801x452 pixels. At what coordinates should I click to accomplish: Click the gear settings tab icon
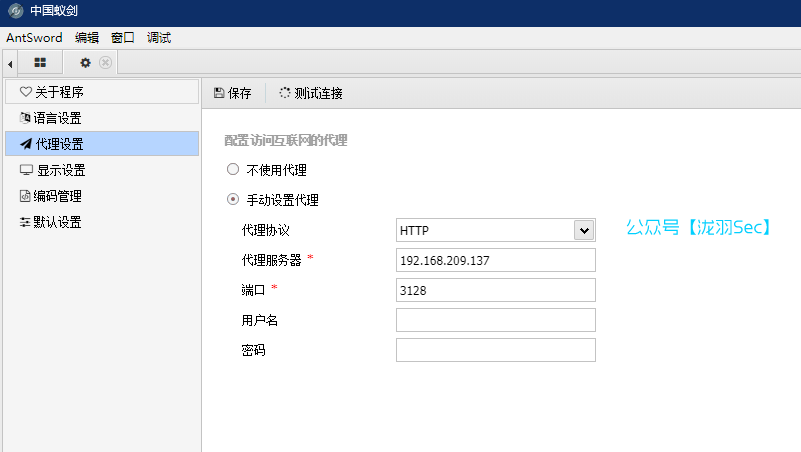click(86, 63)
